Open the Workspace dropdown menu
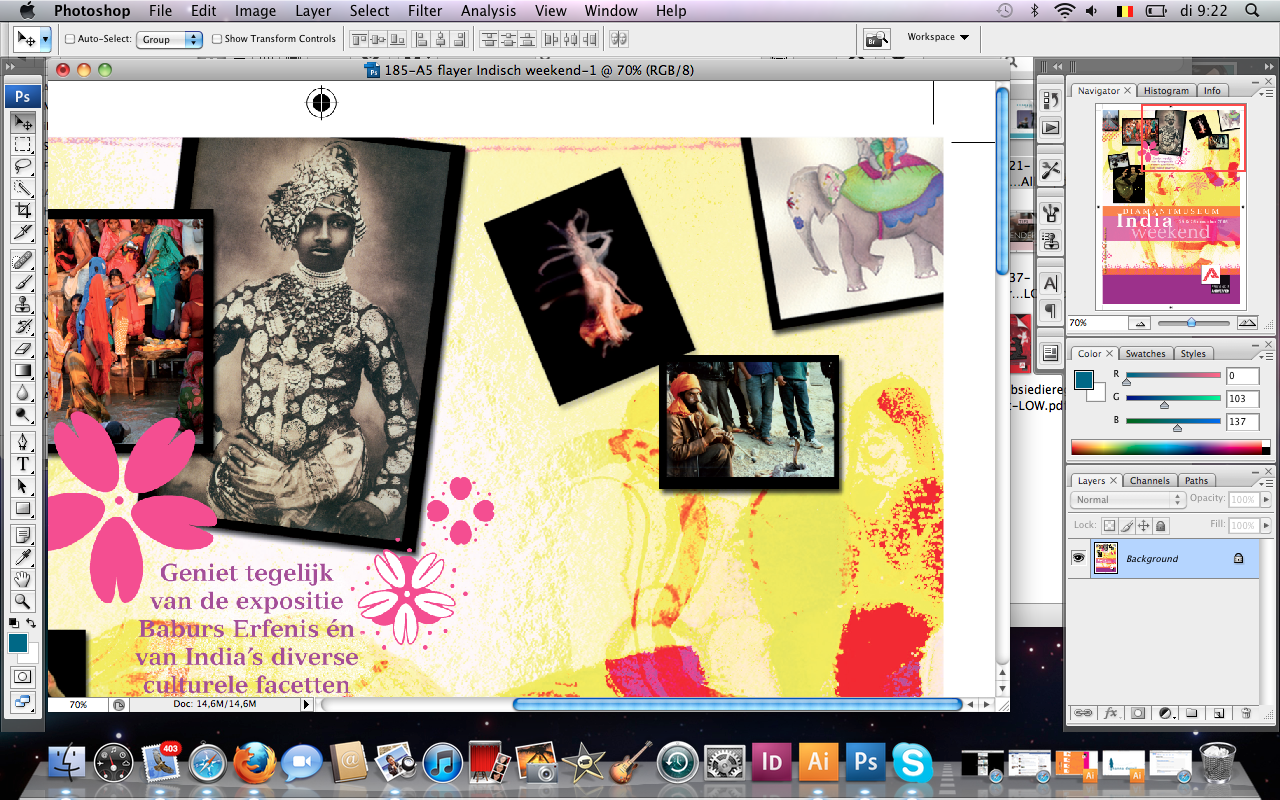 coord(938,37)
